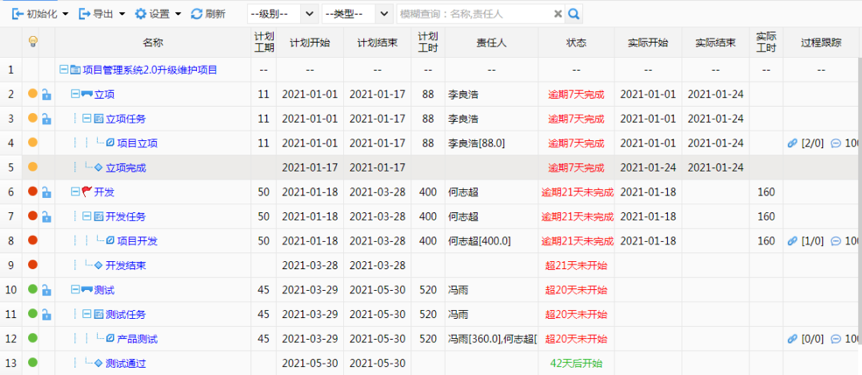Click the 责任人 column header

491,43
